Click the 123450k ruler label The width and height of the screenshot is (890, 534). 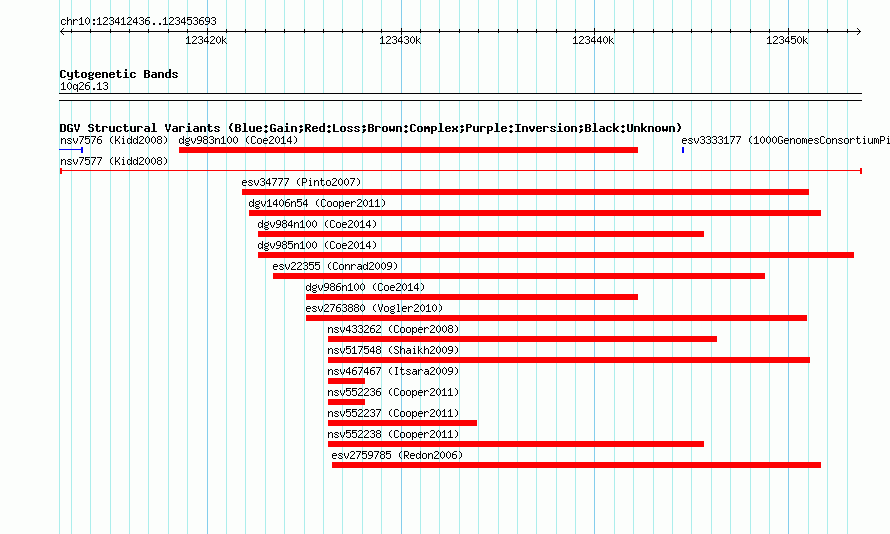(787, 40)
